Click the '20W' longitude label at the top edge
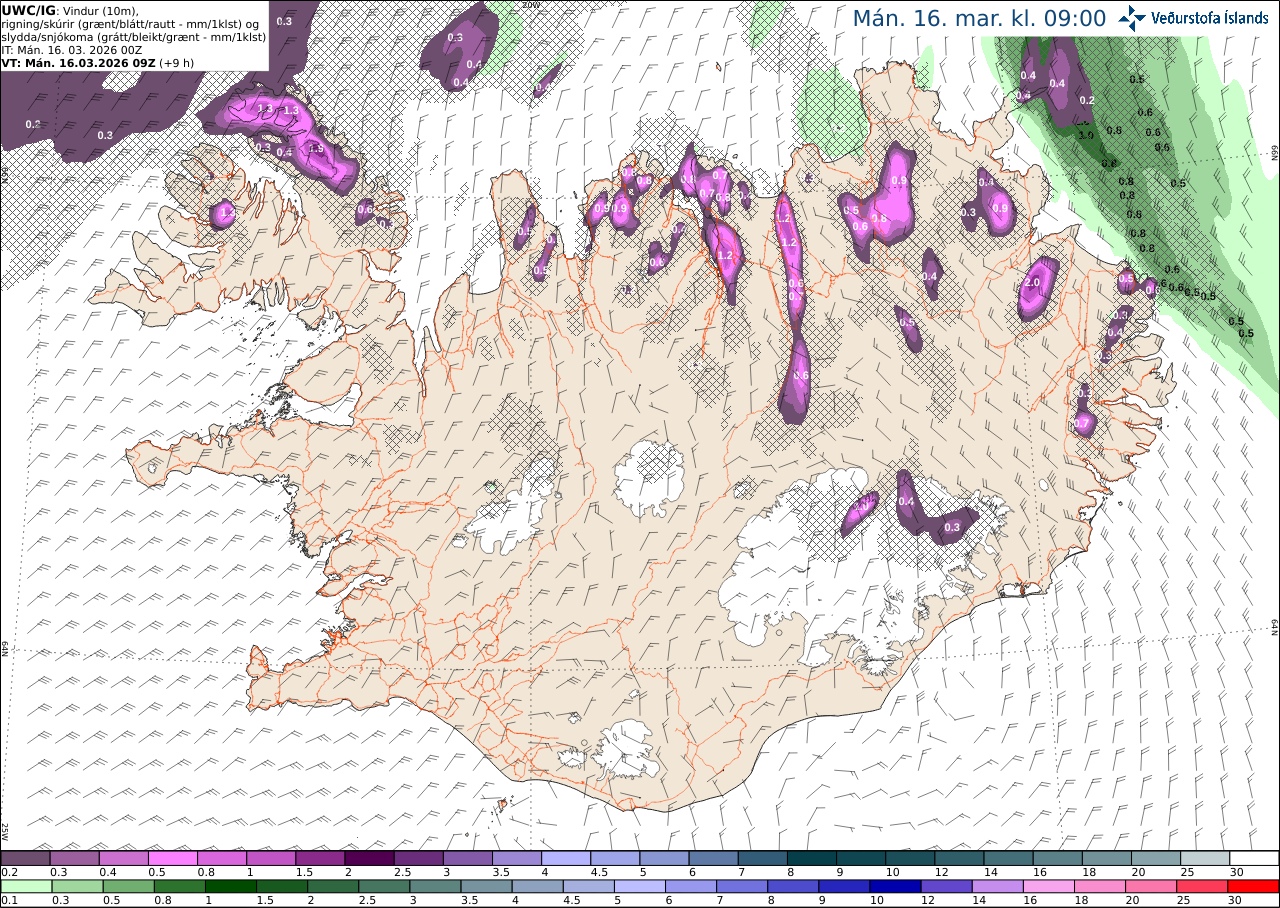Screen dimensions: 1280x908 pyautogui.click(x=530, y=5)
